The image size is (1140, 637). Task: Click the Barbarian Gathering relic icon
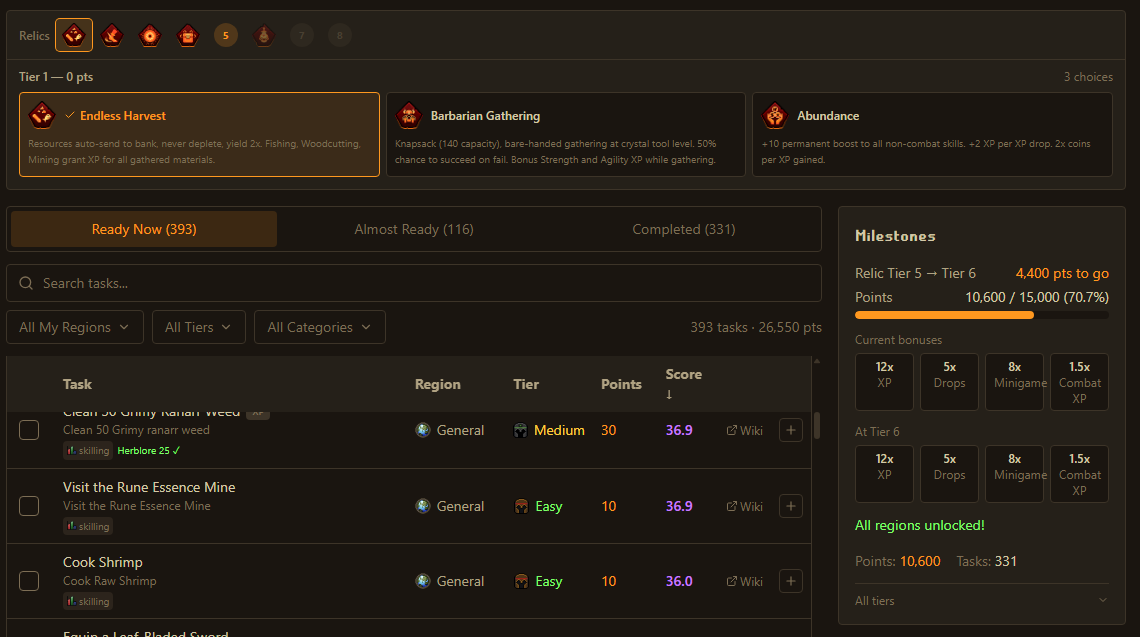[x=409, y=114]
